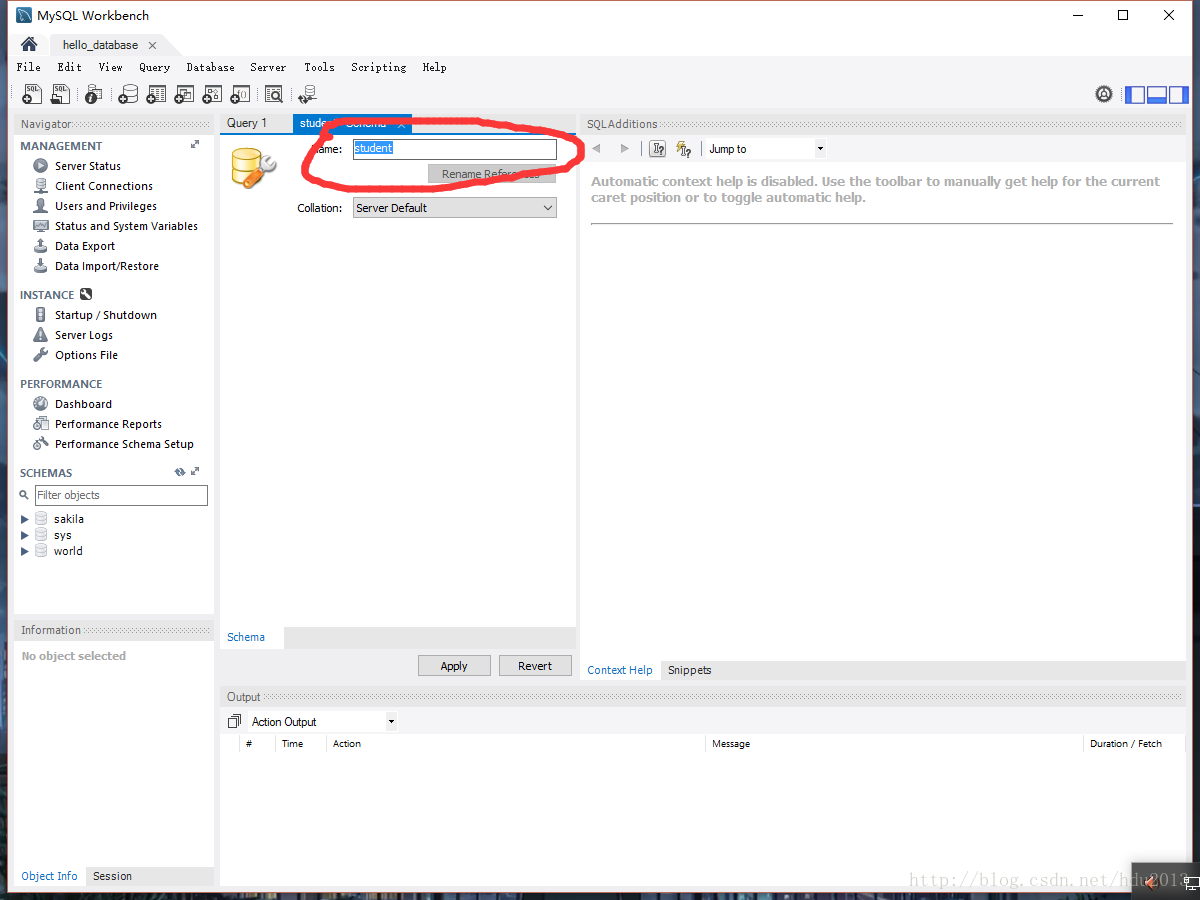Click the Apply button
Viewport: 1200px width, 900px height.
(x=454, y=666)
